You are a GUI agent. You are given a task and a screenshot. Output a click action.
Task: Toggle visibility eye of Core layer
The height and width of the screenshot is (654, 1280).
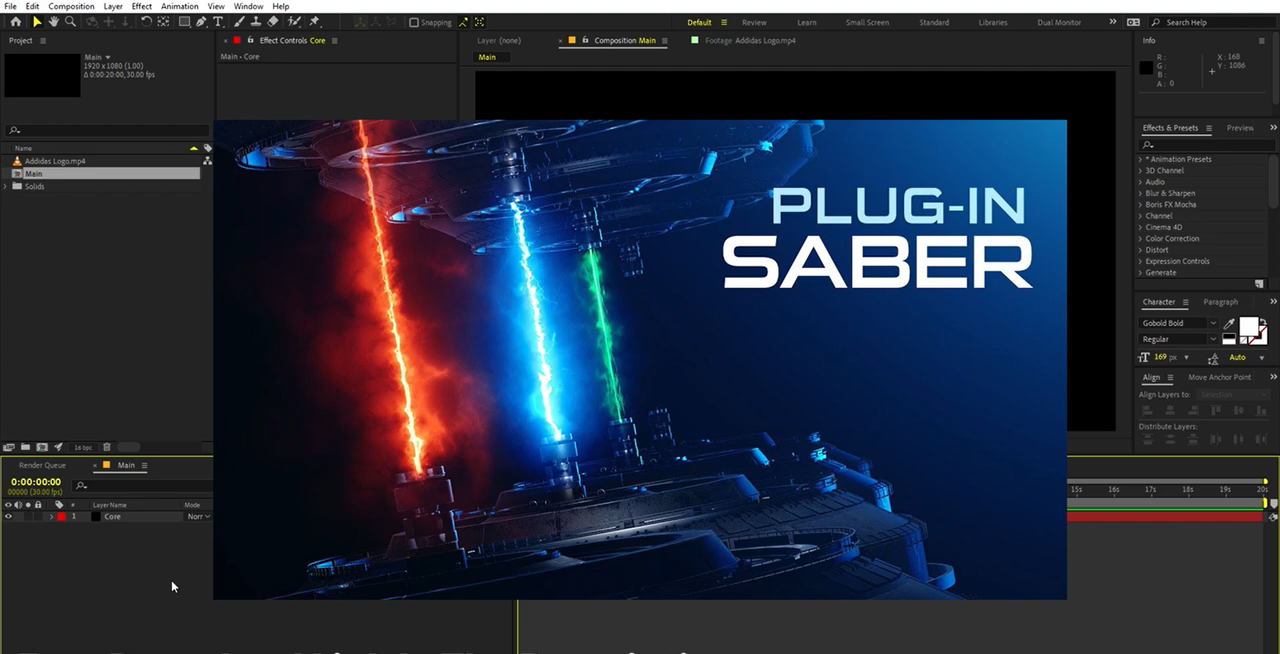pos(9,517)
